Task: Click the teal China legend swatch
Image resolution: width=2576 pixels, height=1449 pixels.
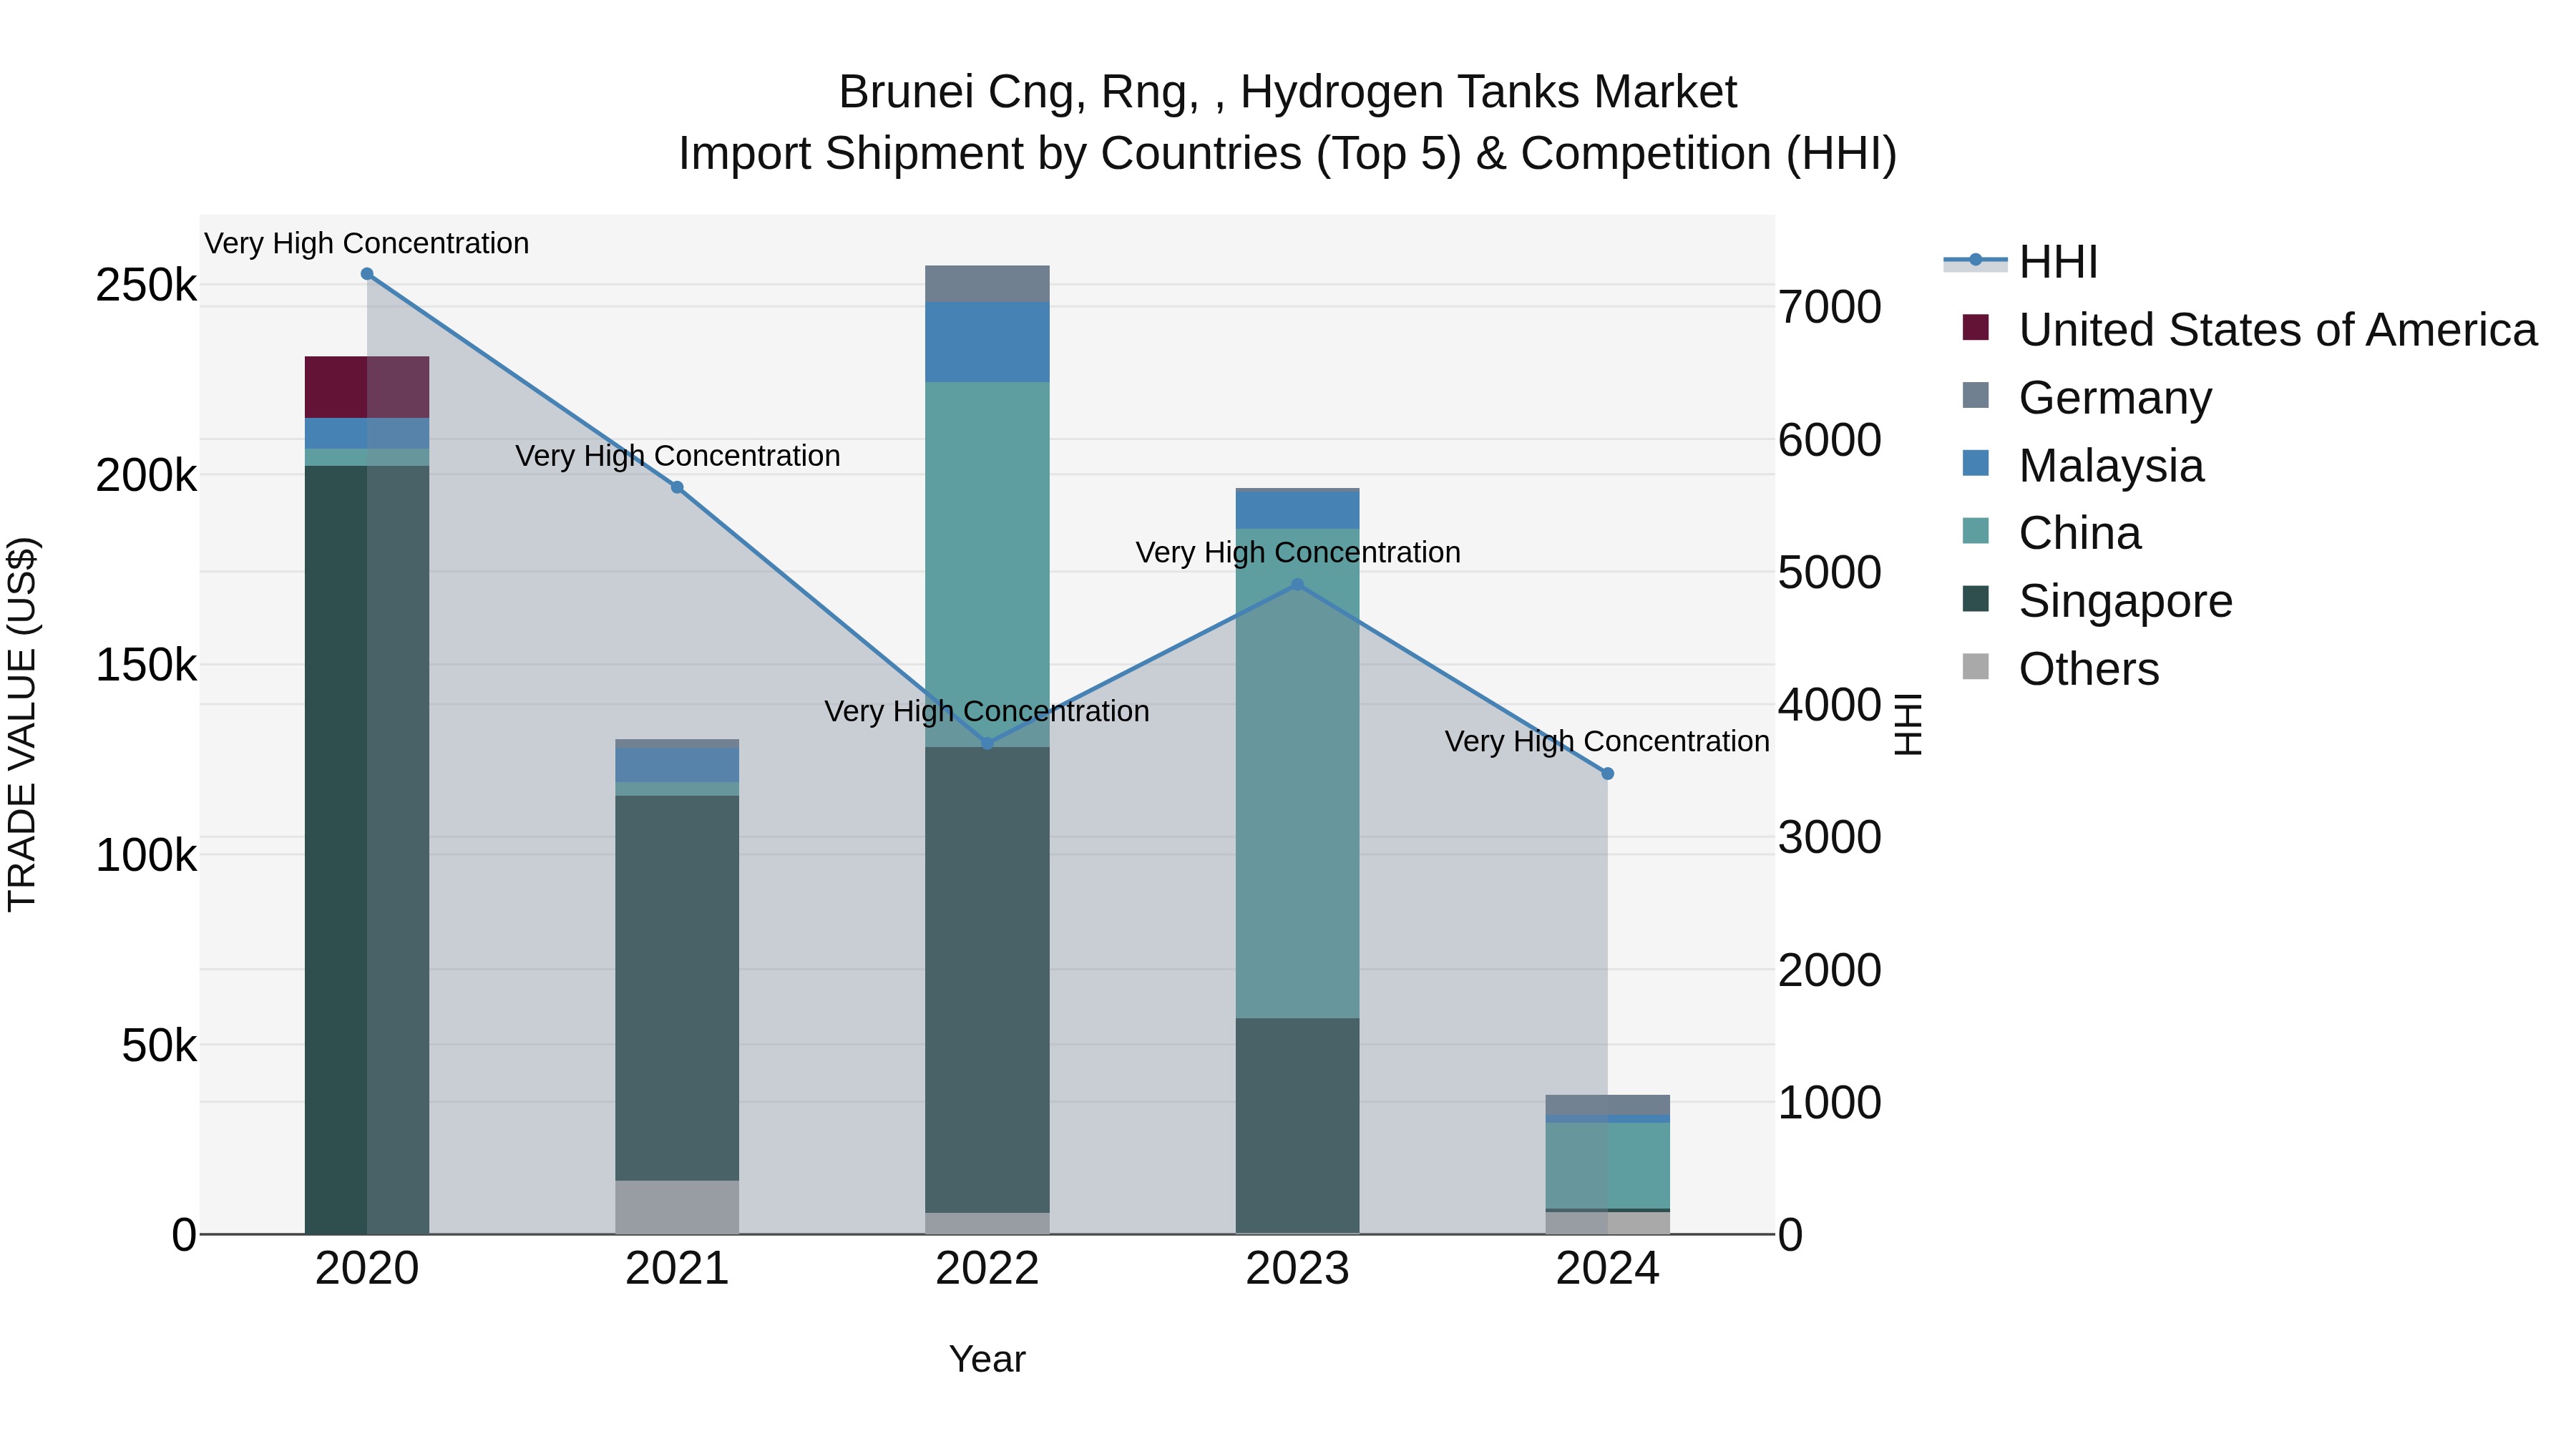Action: point(1976,531)
